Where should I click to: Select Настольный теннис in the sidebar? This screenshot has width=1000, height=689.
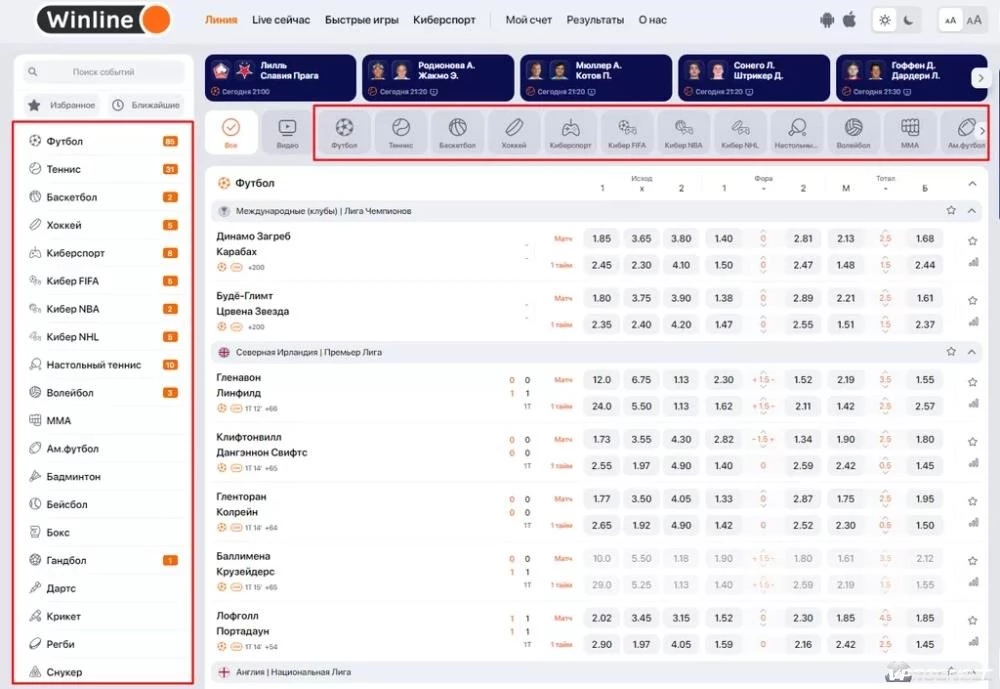pos(103,365)
